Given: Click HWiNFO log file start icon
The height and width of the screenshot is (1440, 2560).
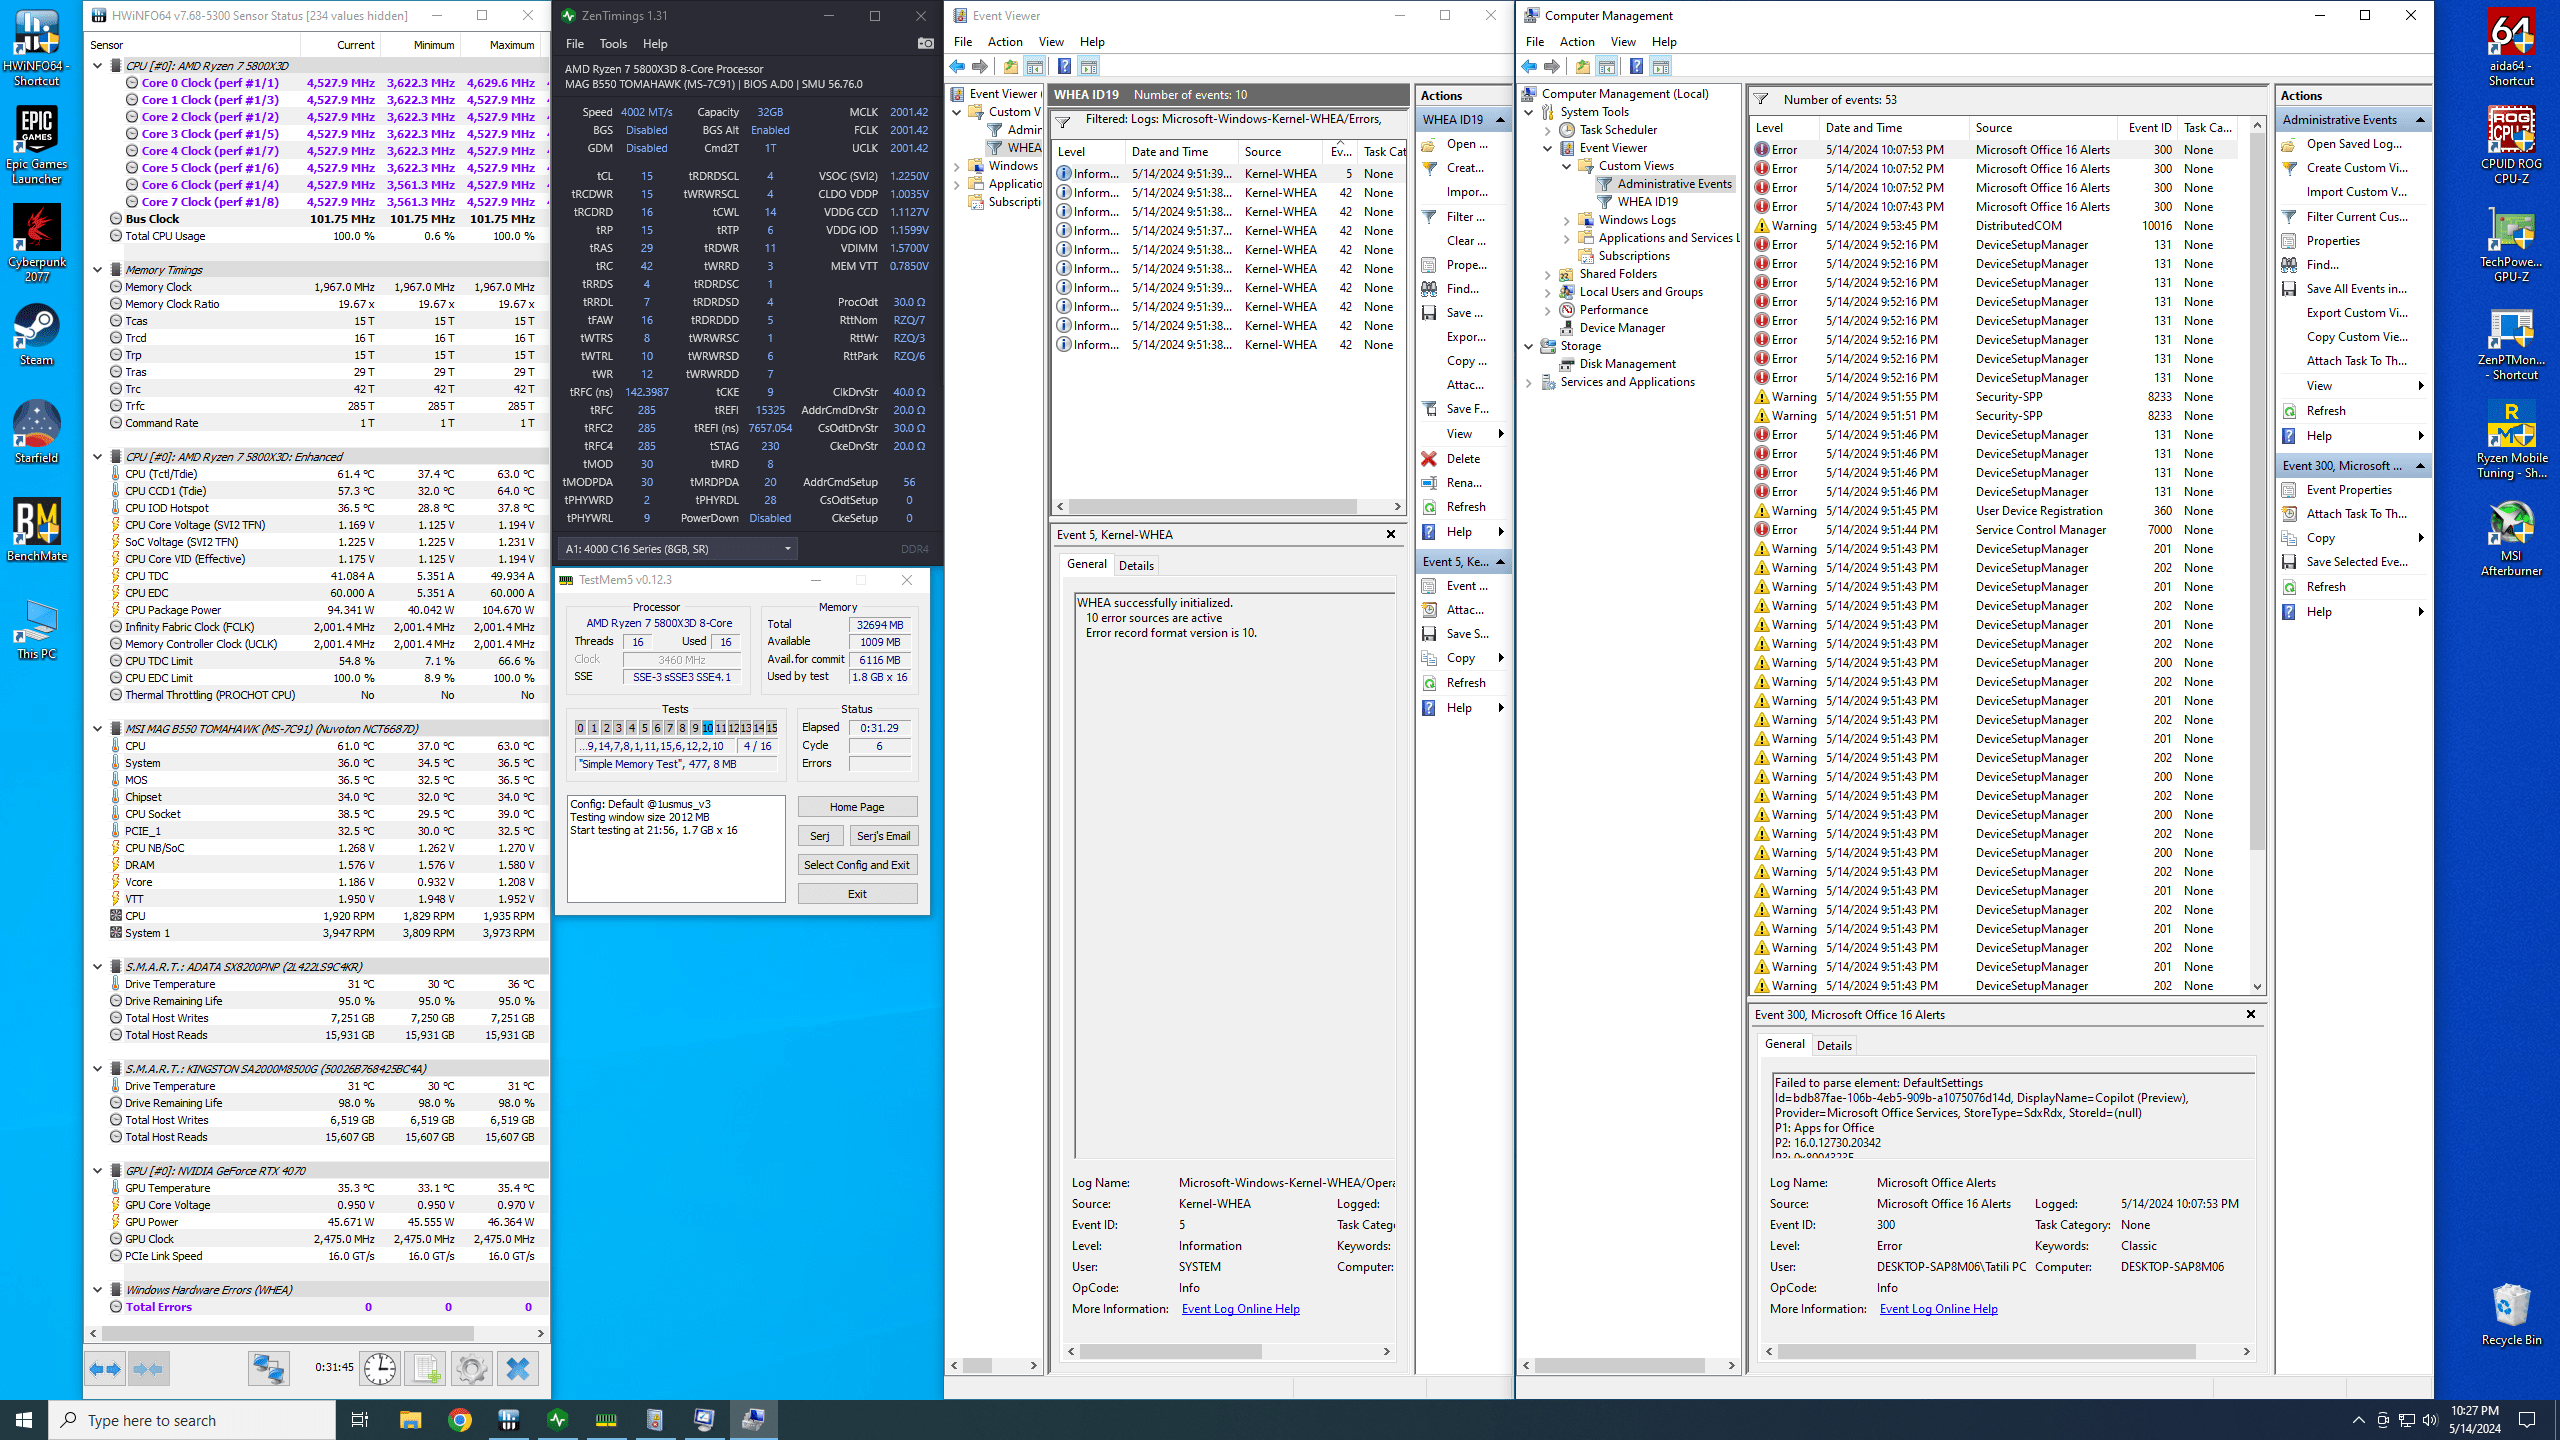Looking at the screenshot, I should tap(426, 1368).
